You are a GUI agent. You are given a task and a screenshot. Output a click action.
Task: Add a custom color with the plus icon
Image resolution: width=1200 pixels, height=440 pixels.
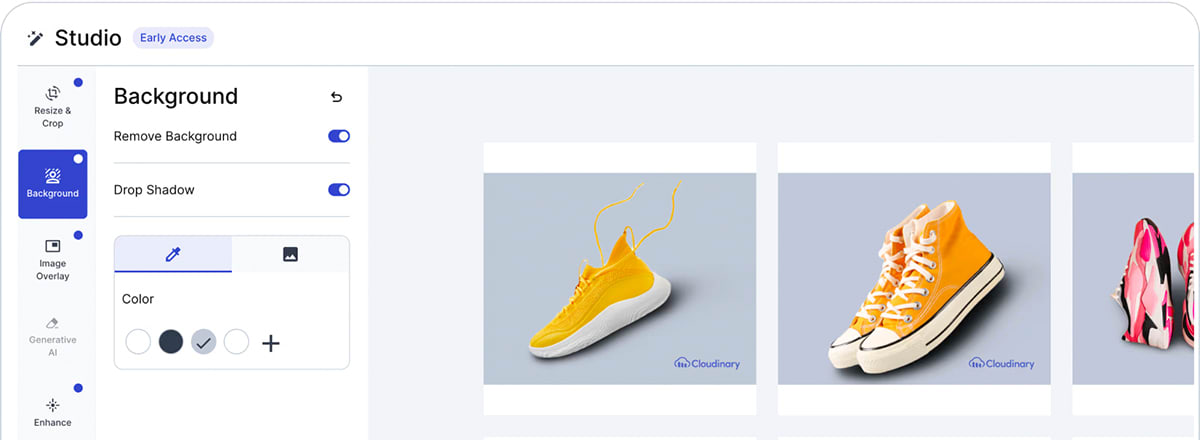271,343
